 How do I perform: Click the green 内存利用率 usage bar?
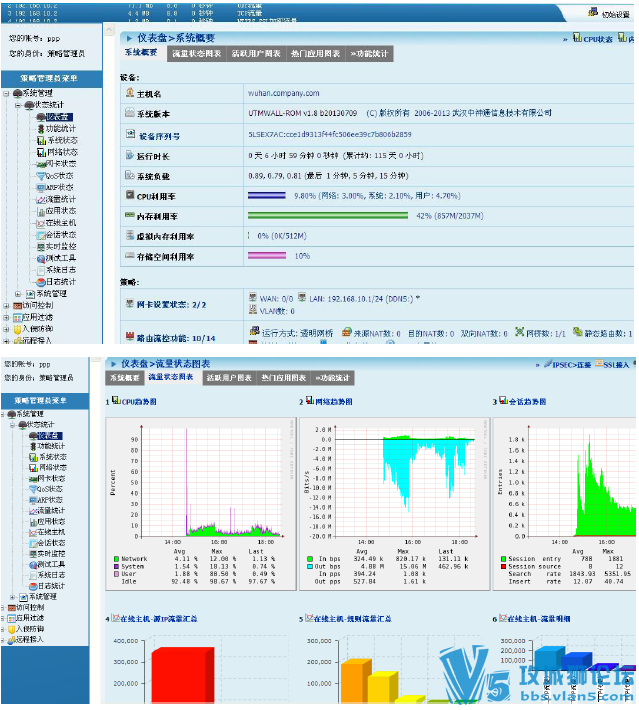coord(327,215)
